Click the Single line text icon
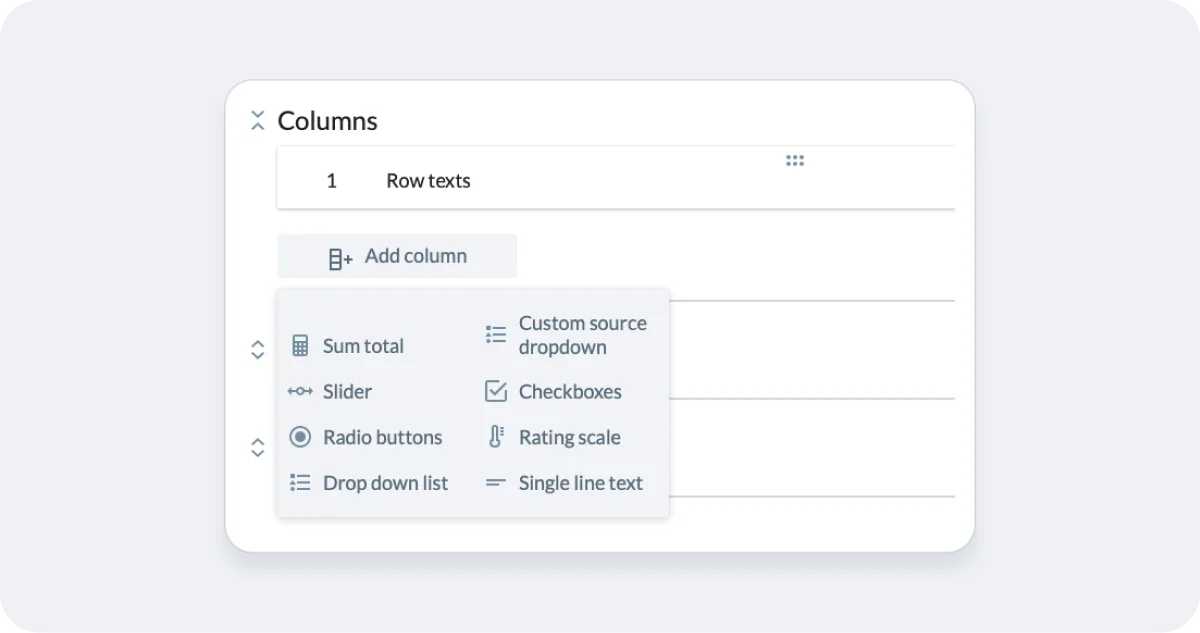 click(494, 482)
